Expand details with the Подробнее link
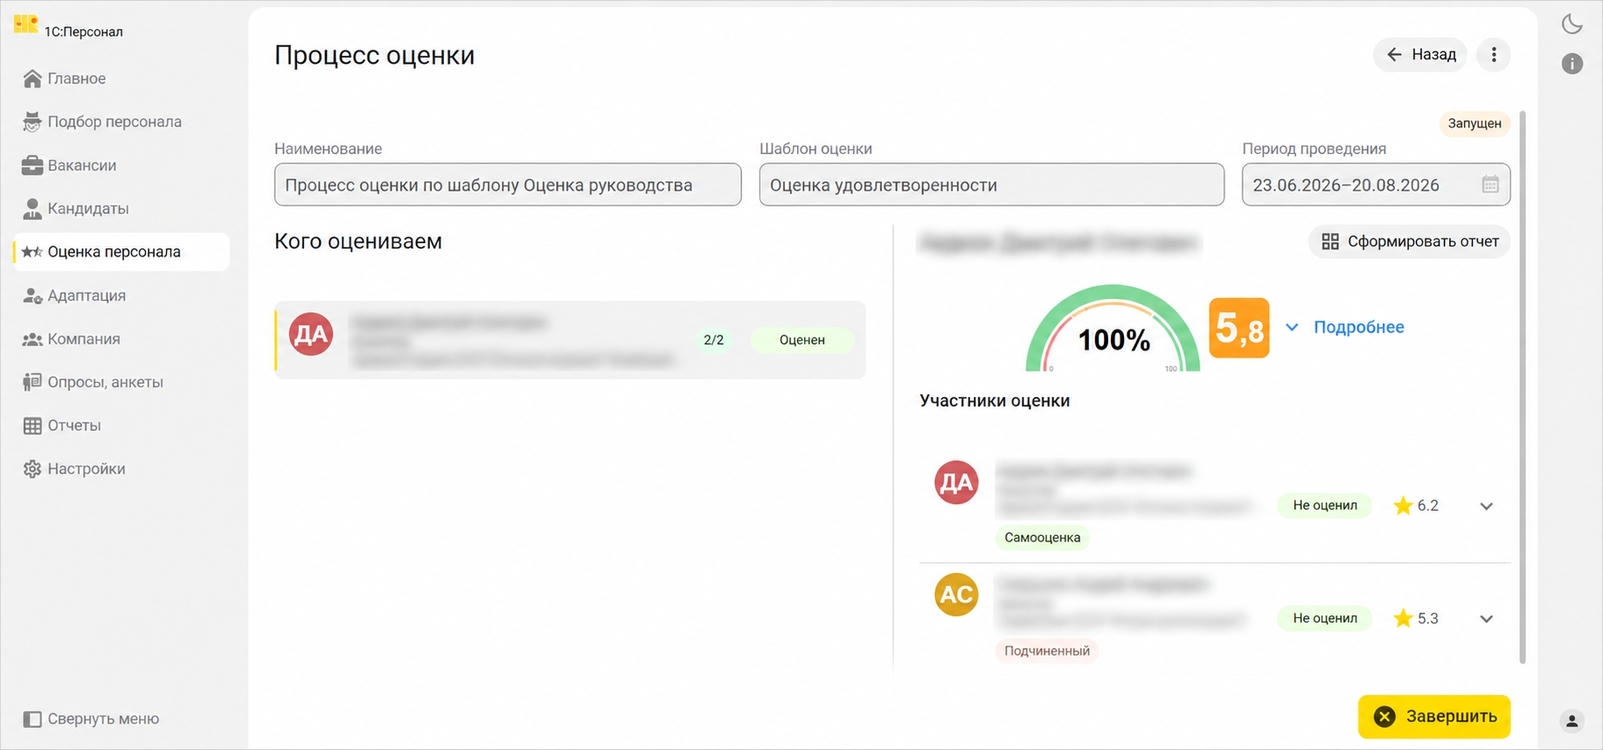 tap(1345, 327)
